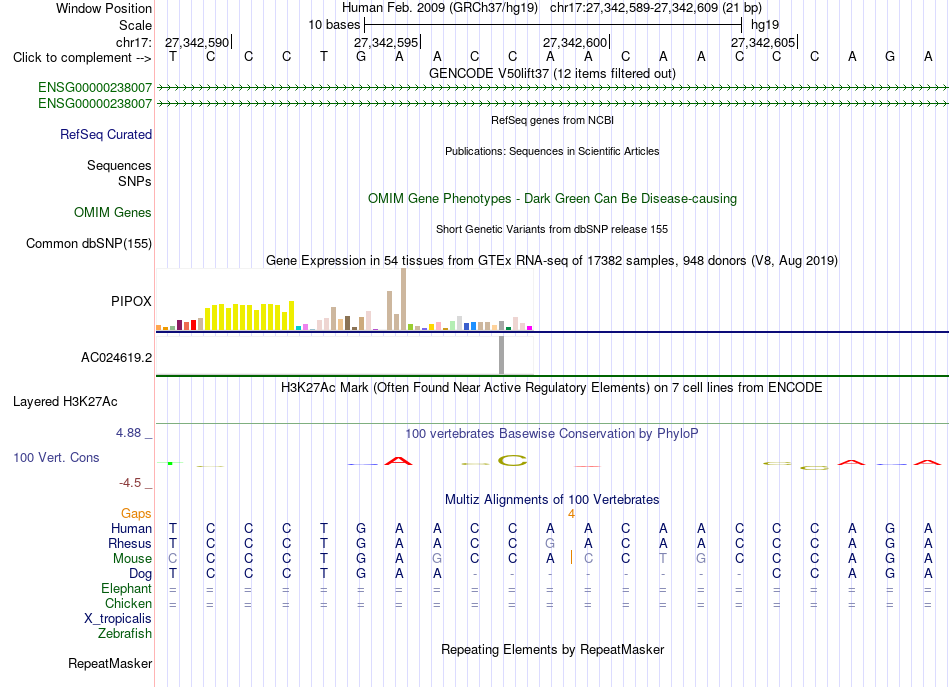Screen dimensions: 950x687
Task: Select the Rhesus species label
Action: (130, 543)
